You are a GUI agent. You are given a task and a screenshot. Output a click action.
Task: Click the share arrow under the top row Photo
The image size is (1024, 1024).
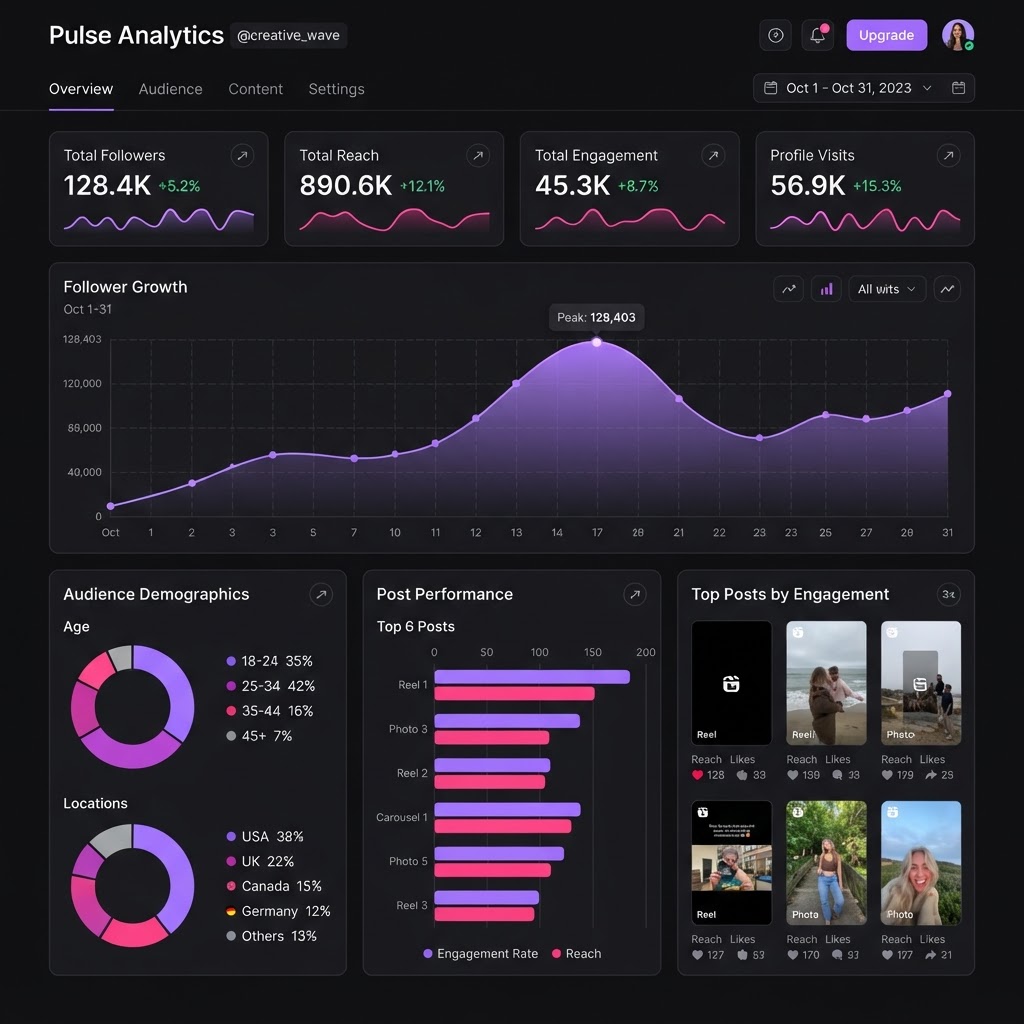(931, 775)
